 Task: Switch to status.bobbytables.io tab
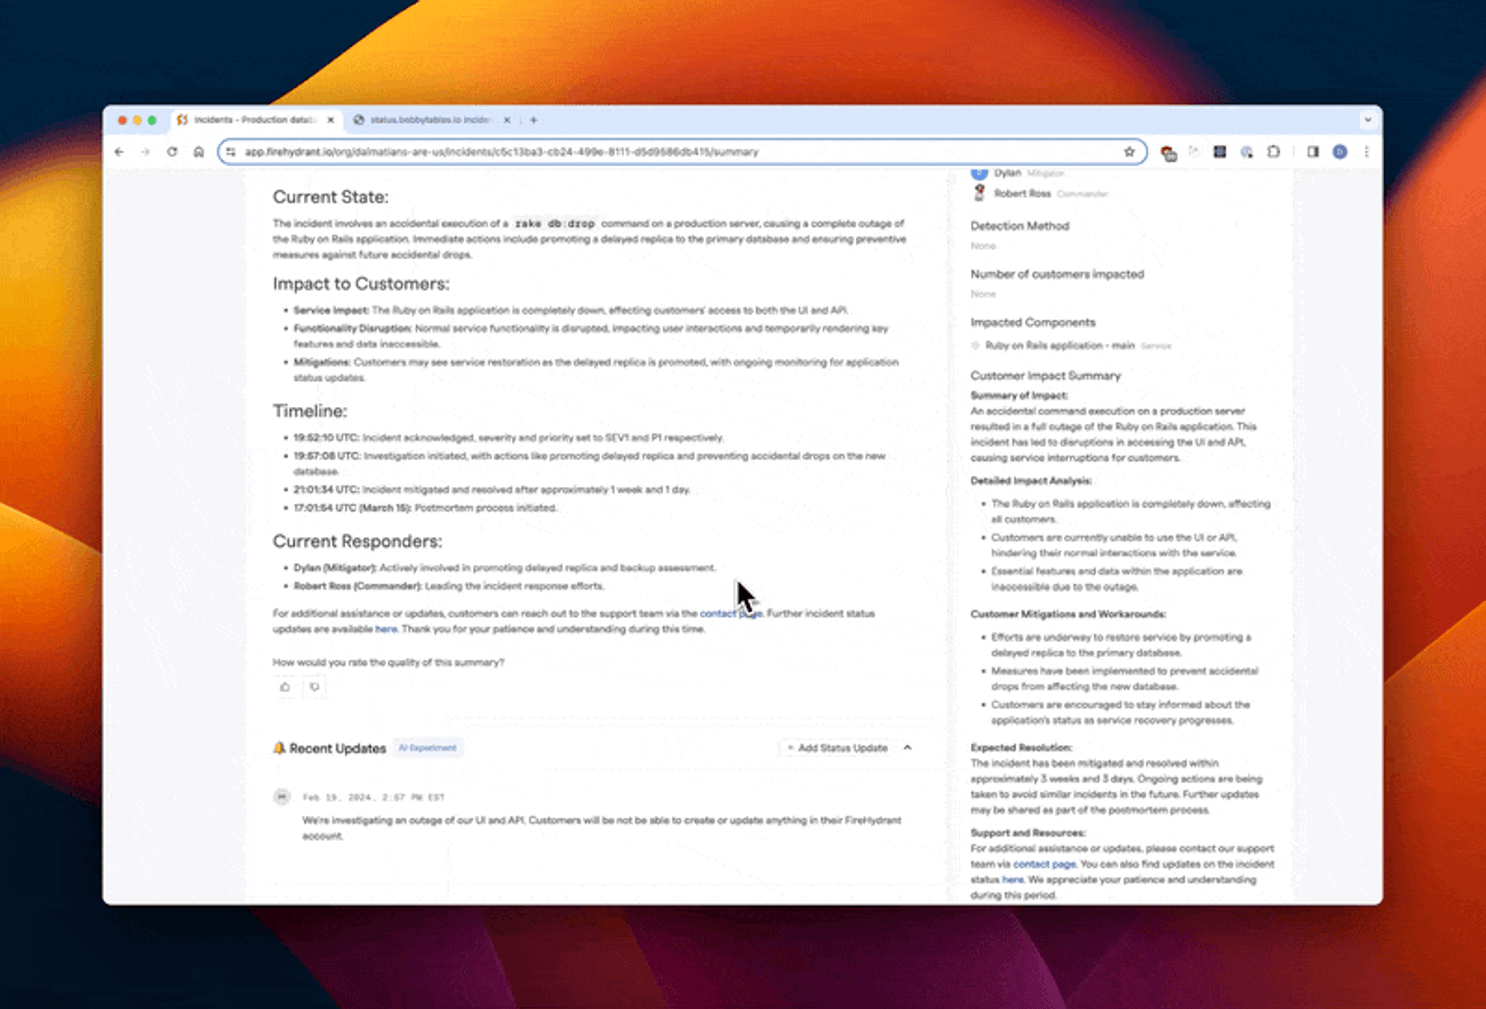click(431, 120)
